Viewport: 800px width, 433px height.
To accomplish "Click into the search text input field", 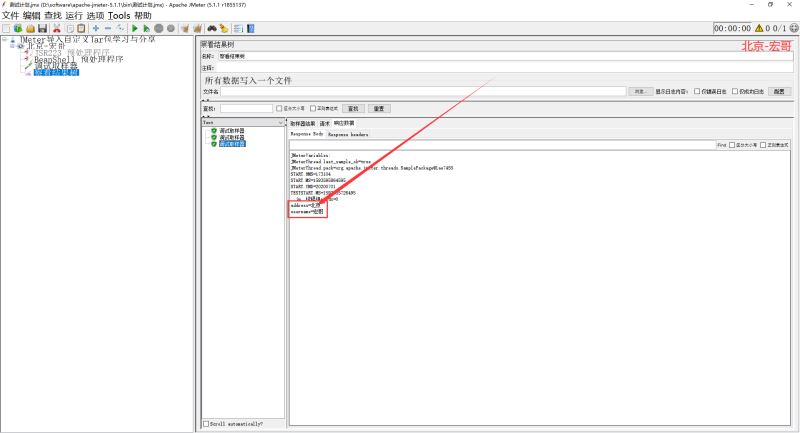I will pos(246,109).
